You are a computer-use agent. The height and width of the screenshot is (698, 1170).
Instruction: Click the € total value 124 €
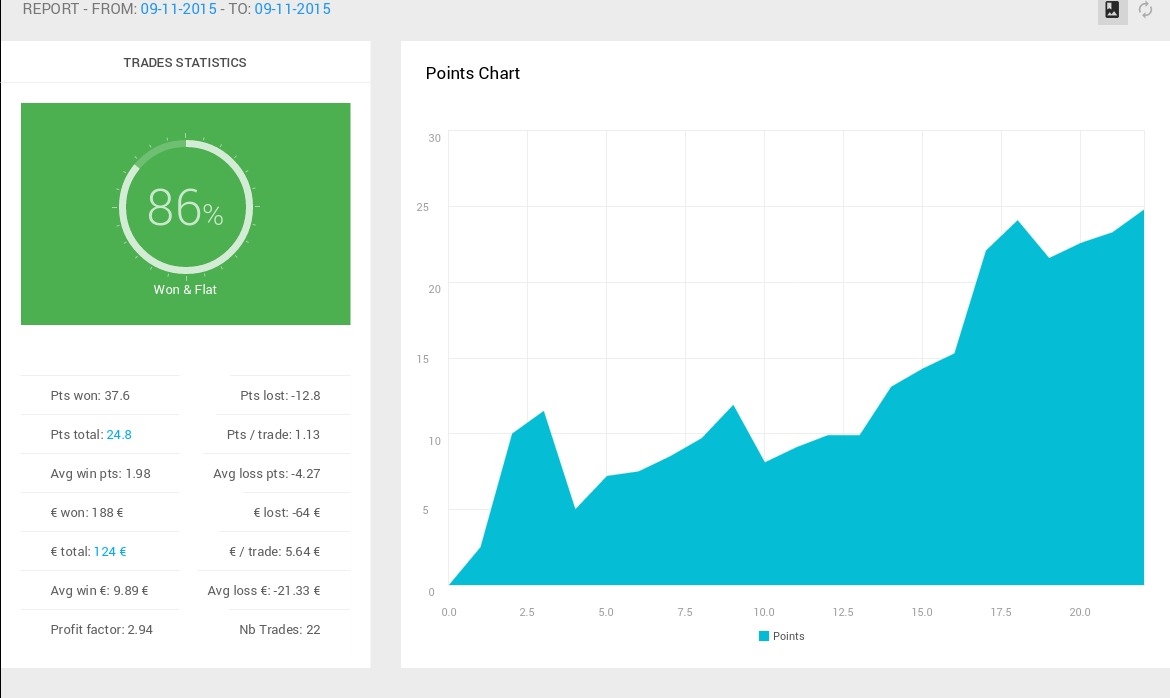coord(110,552)
